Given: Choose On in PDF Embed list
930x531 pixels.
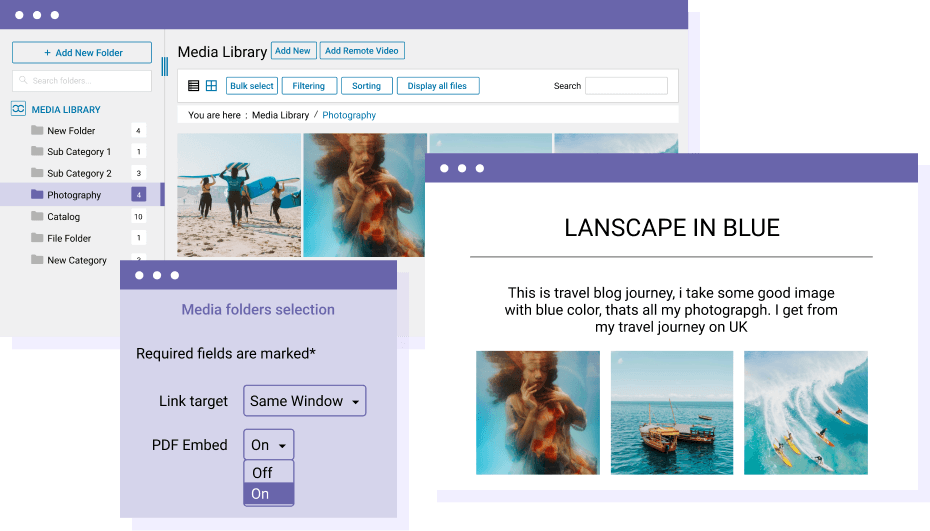Looking at the screenshot, I should point(269,494).
